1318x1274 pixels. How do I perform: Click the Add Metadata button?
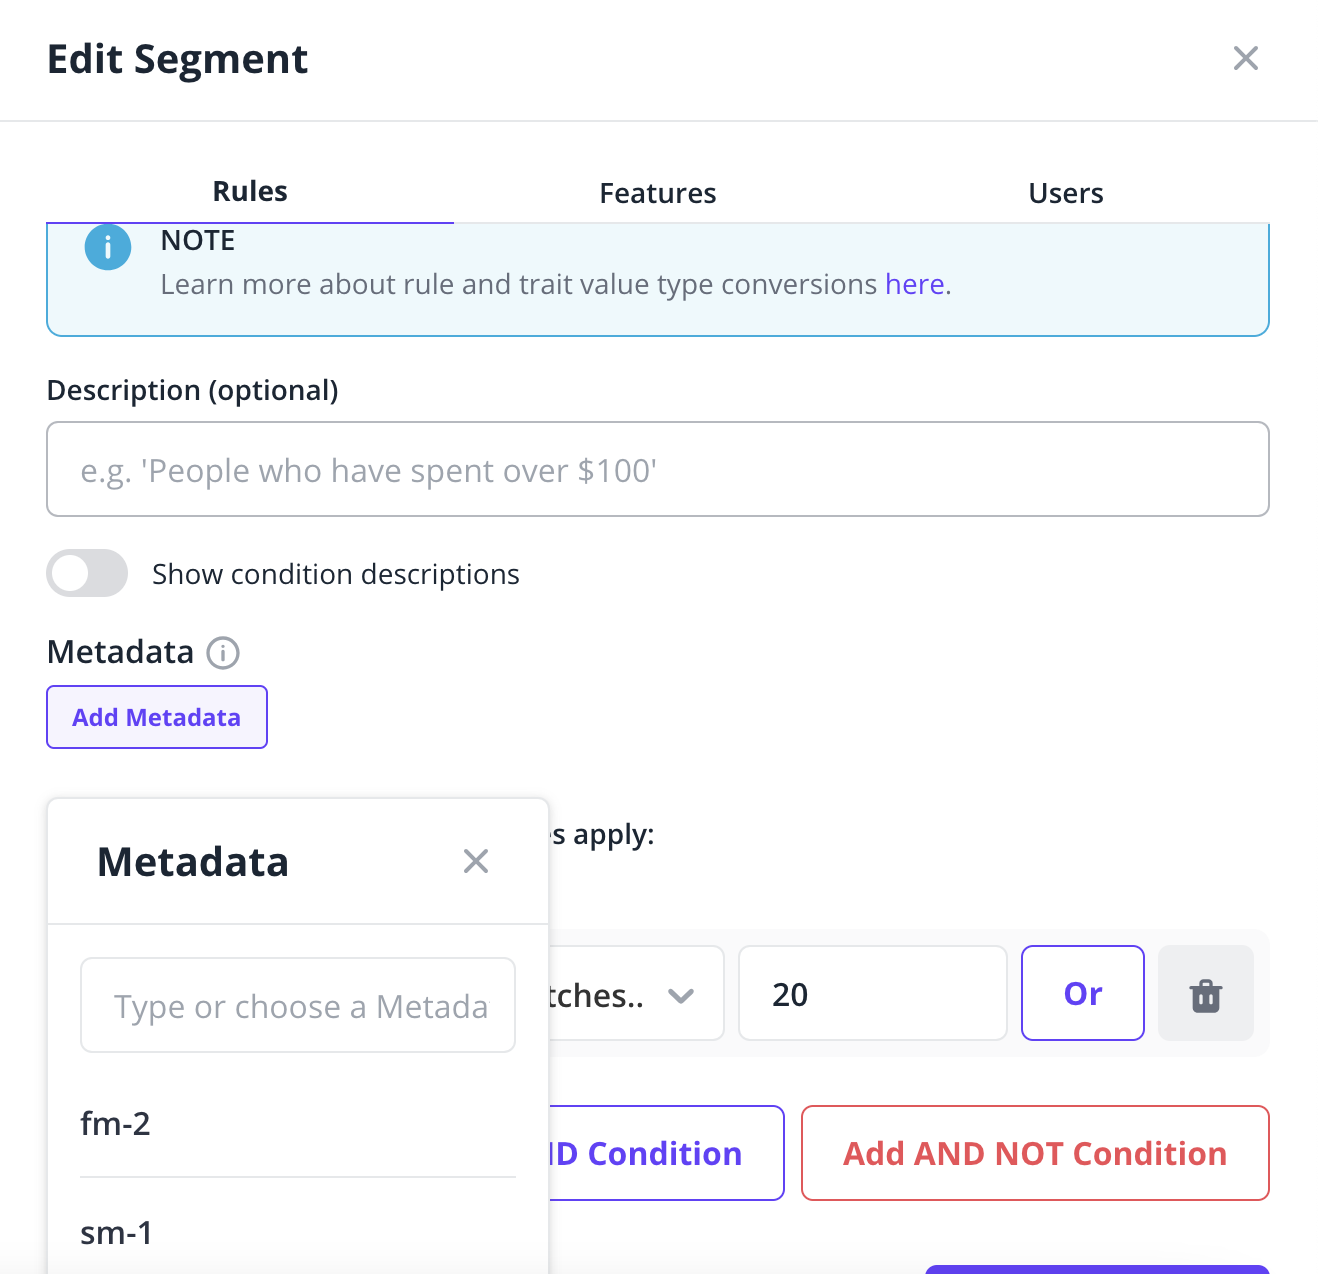157,717
